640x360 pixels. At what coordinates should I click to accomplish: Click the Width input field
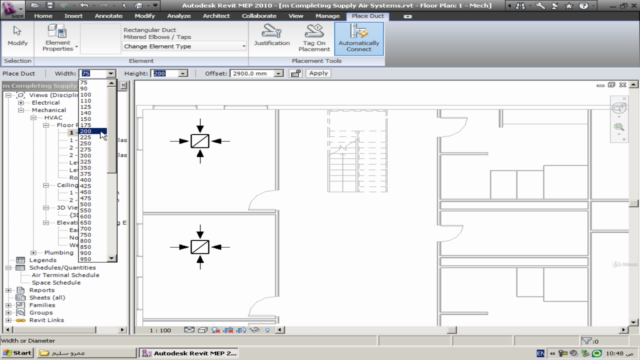93,73
